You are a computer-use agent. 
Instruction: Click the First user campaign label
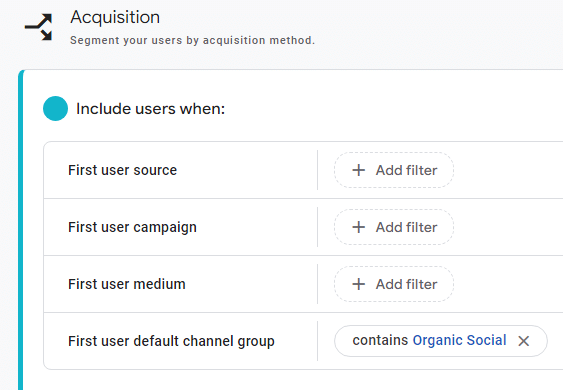132,227
